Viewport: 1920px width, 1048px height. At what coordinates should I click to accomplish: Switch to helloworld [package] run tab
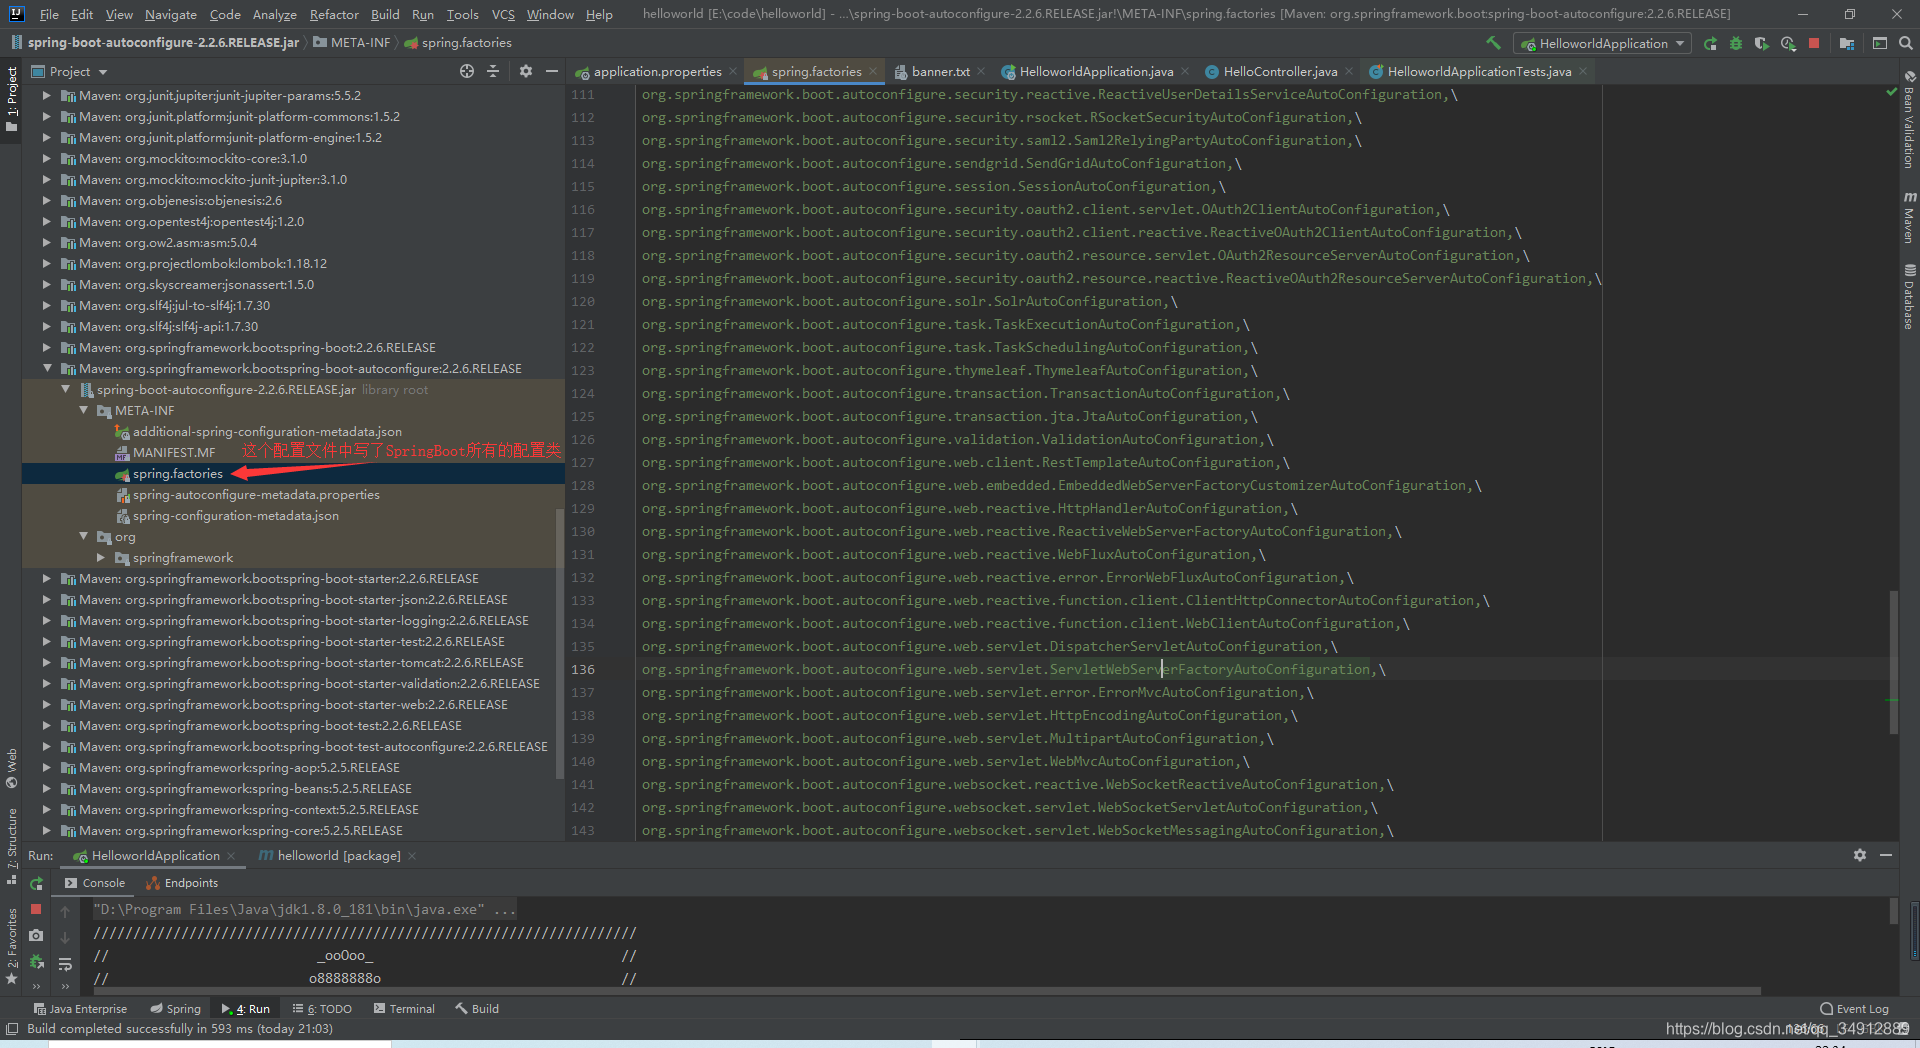338,856
